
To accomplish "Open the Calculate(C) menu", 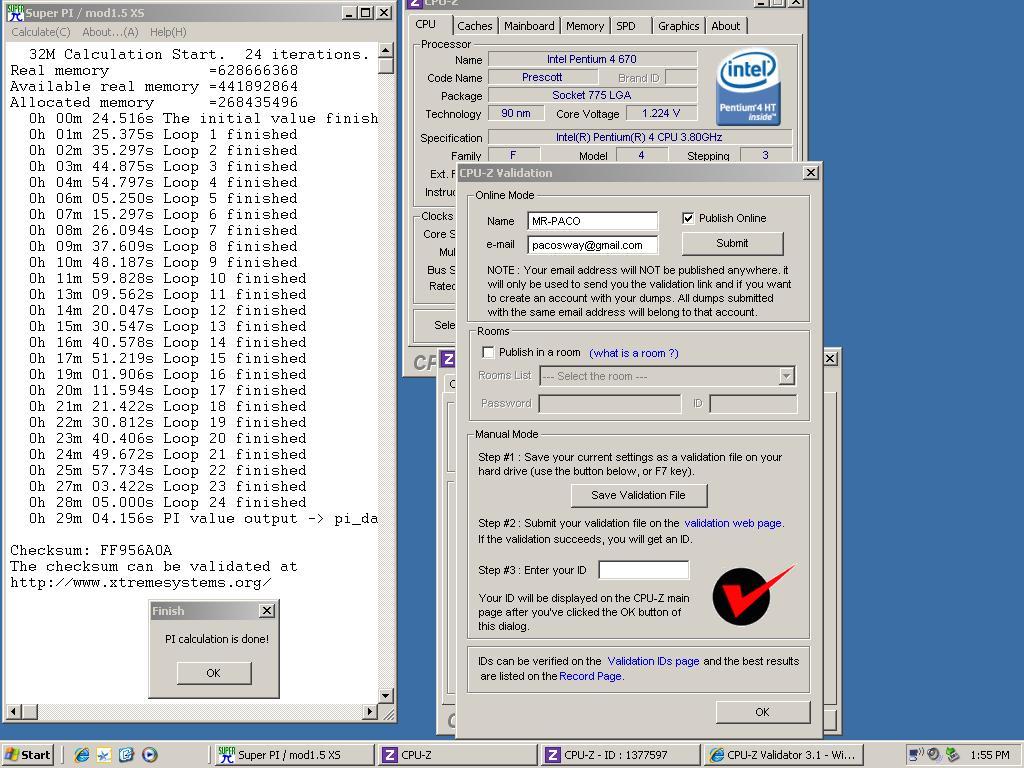I will [40, 32].
